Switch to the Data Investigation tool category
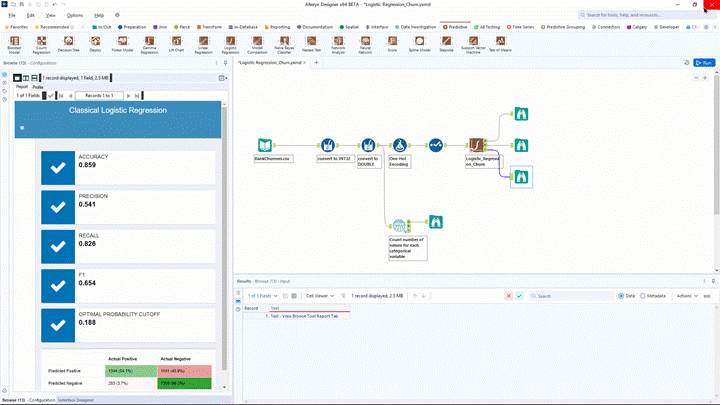 tap(416, 27)
